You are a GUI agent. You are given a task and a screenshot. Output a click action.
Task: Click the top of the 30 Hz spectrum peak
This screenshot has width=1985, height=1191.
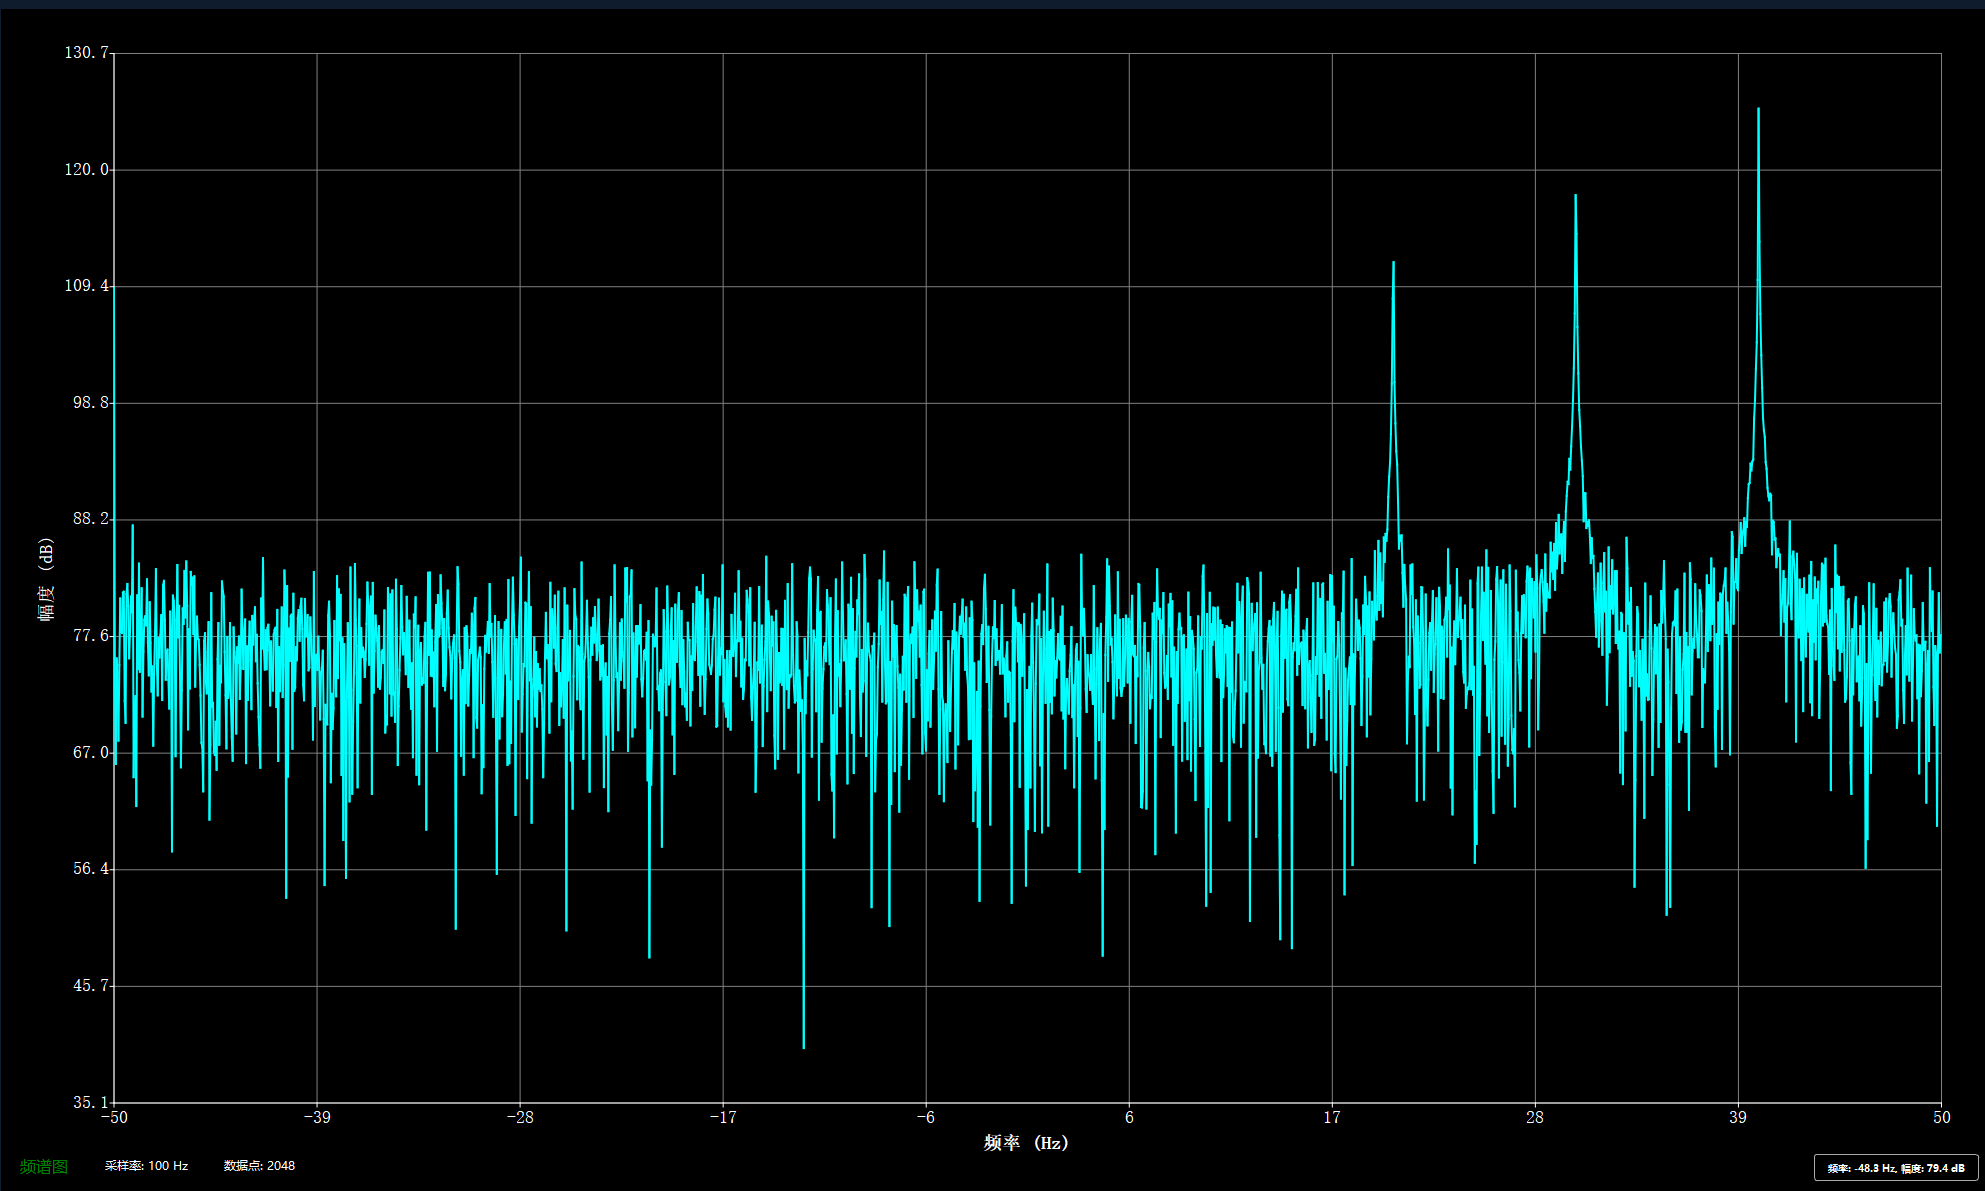1575,197
